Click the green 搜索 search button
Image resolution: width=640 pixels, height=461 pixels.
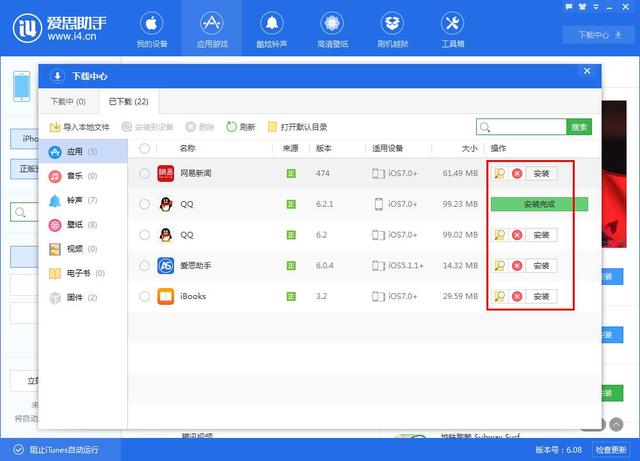[579, 127]
